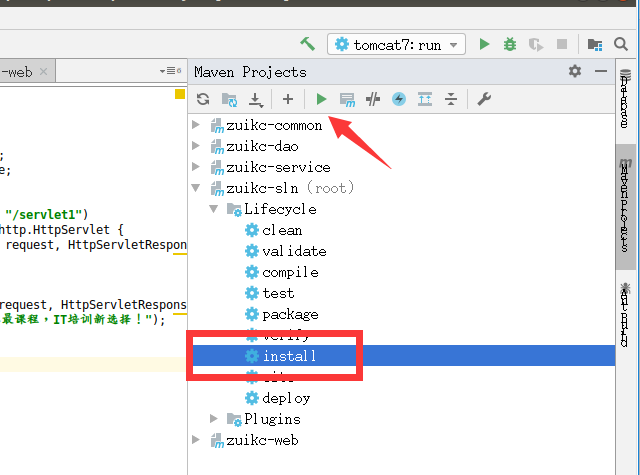
Task: Download sources and documentation icon
Action: (x=256, y=99)
